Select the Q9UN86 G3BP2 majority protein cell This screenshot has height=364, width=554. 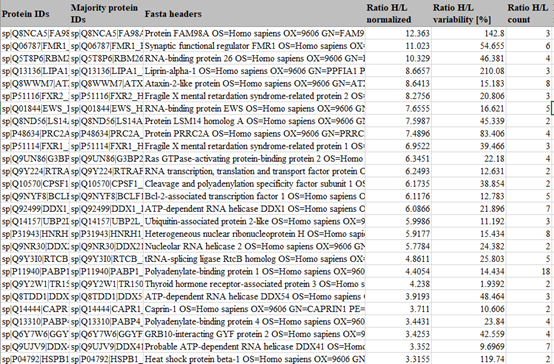pos(106,159)
